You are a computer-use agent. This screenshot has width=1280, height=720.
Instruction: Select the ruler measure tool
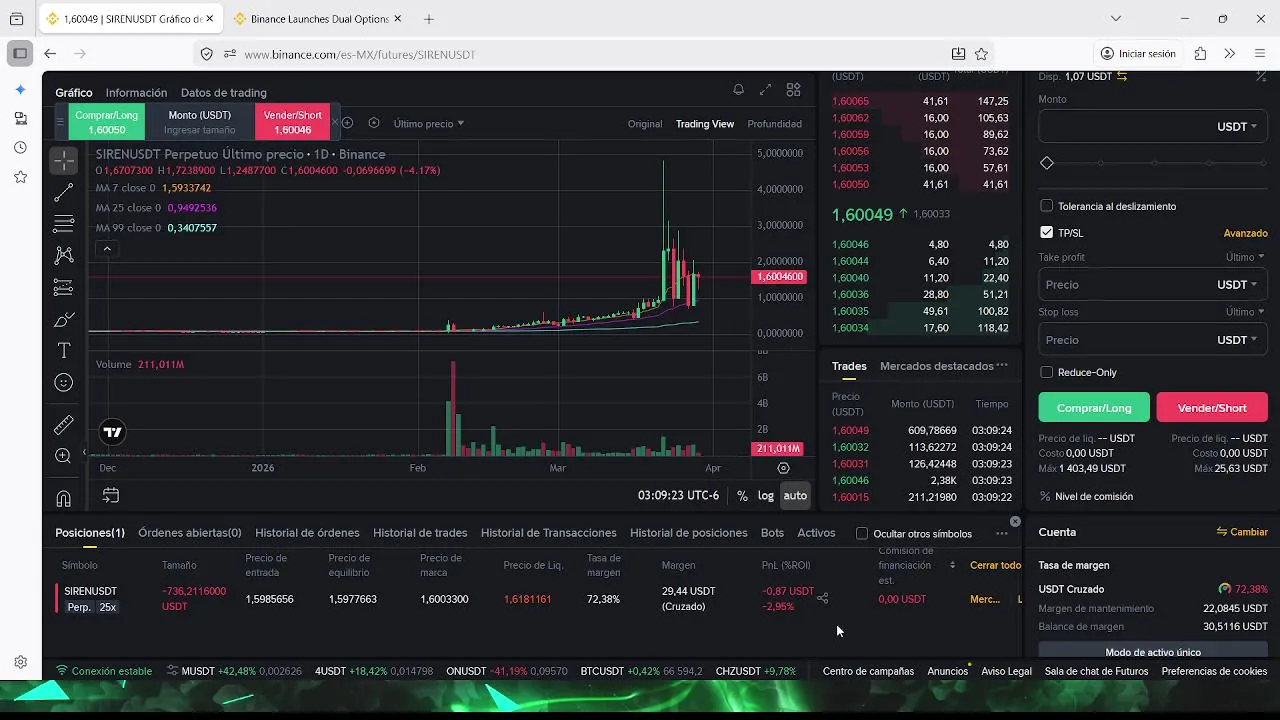click(x=64, y=425)
